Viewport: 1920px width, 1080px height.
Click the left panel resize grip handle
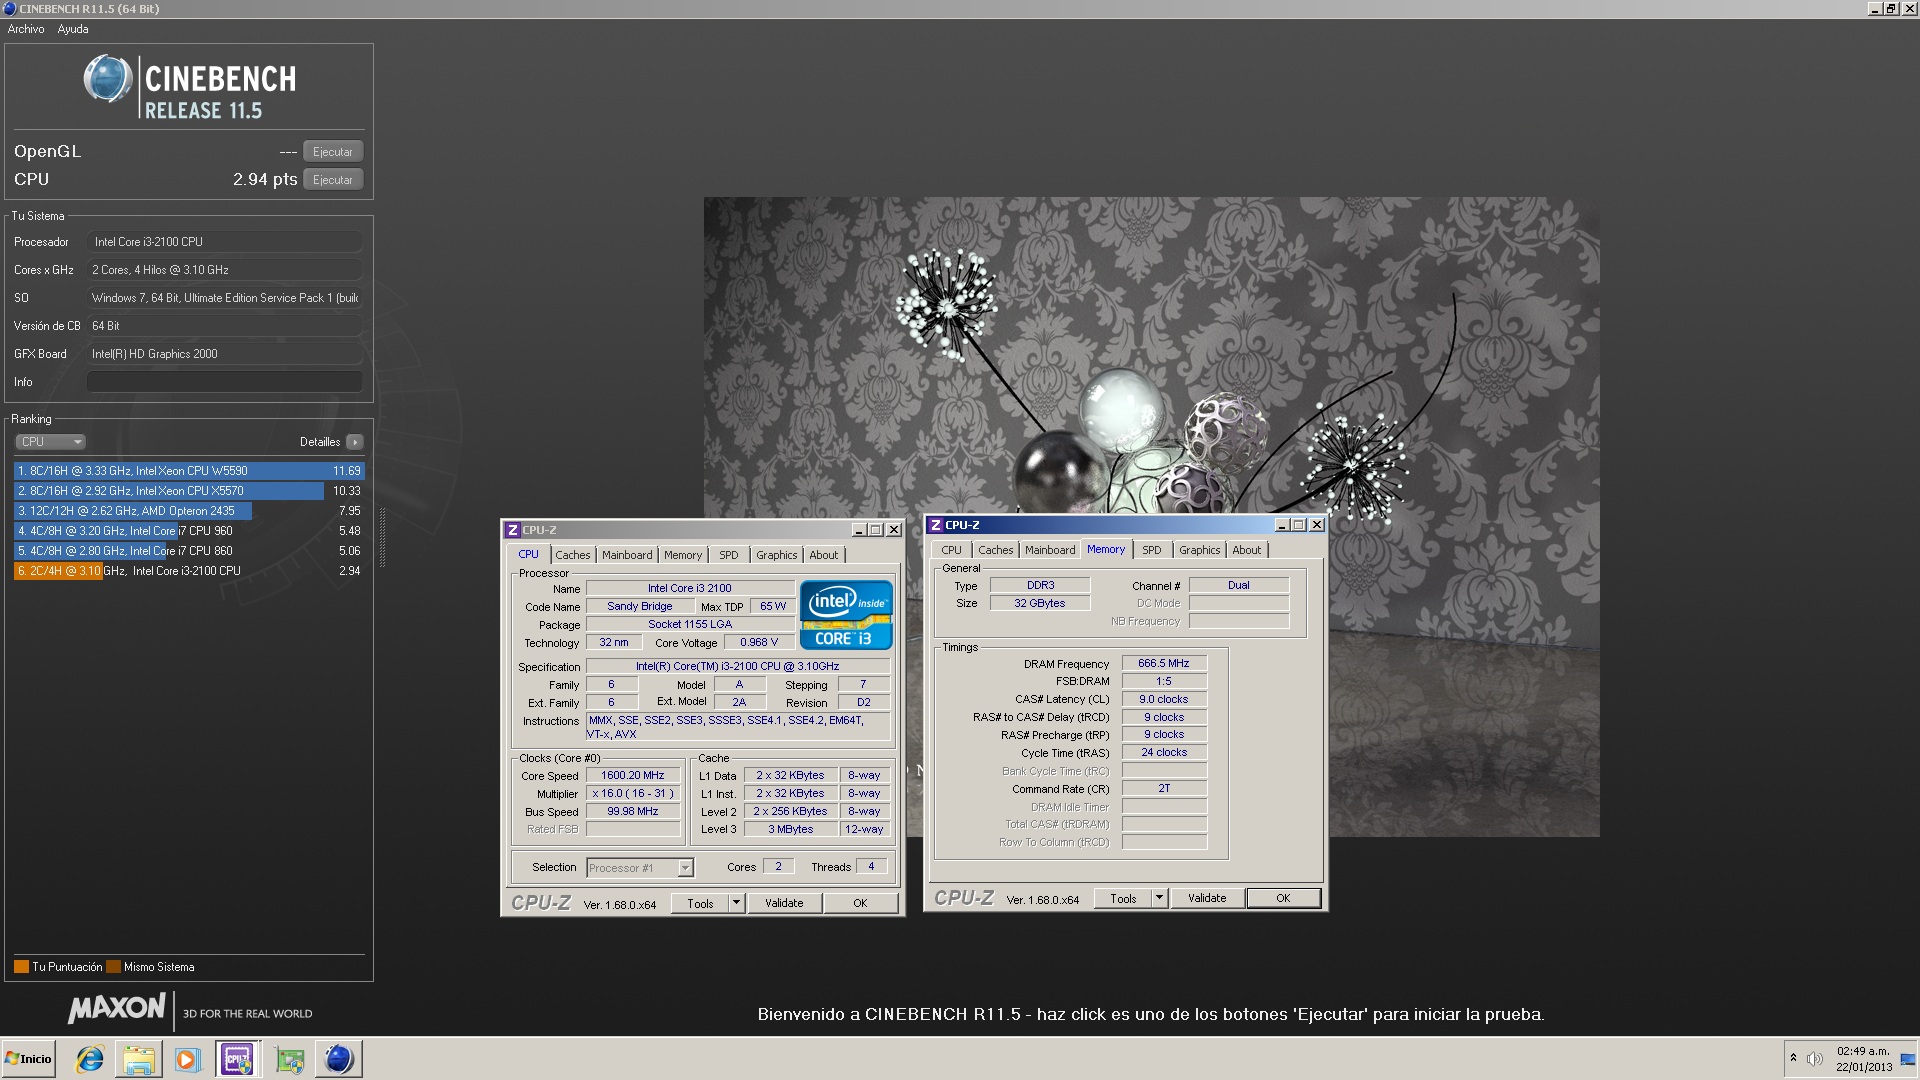[x=382, y=537]
